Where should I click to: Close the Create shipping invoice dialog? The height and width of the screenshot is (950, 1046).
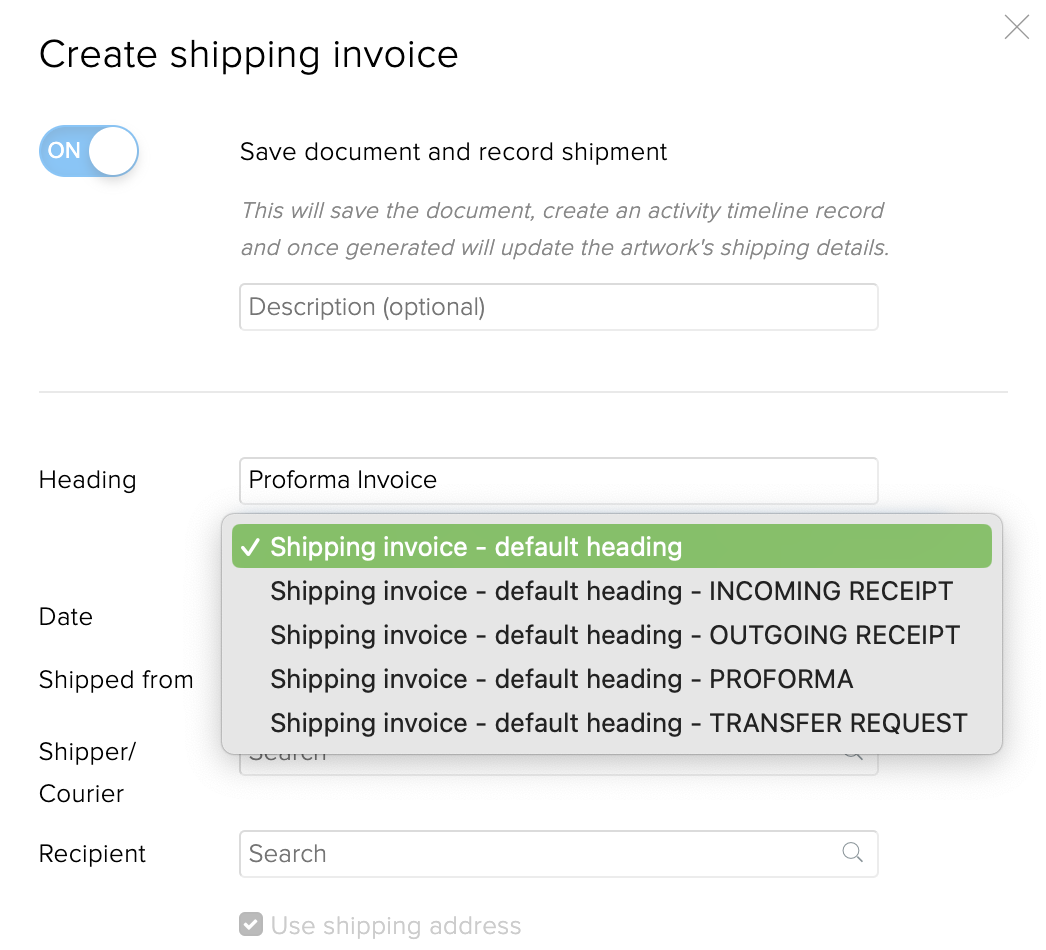(1016, 27)
